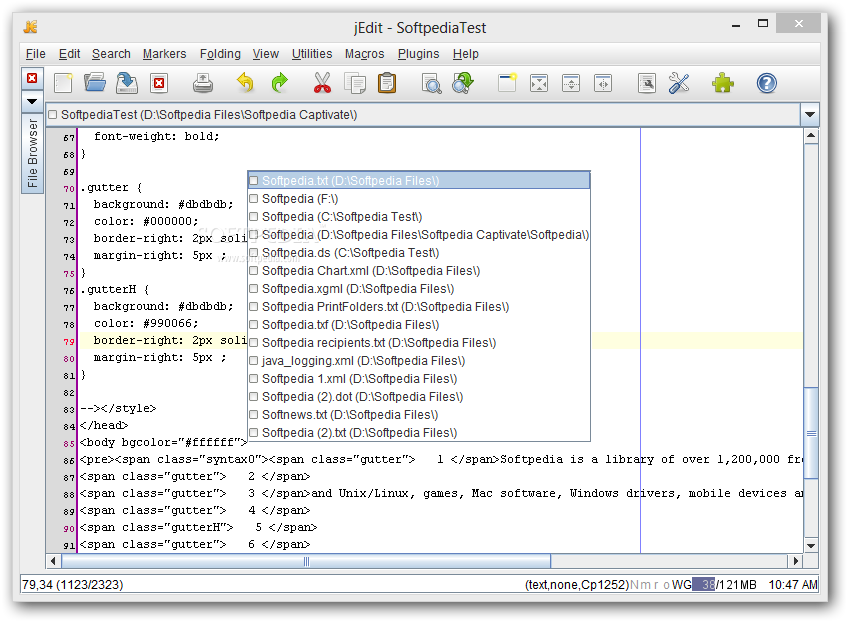
Task: Select Softpedia.txf buffer entry
Action: 419,325
